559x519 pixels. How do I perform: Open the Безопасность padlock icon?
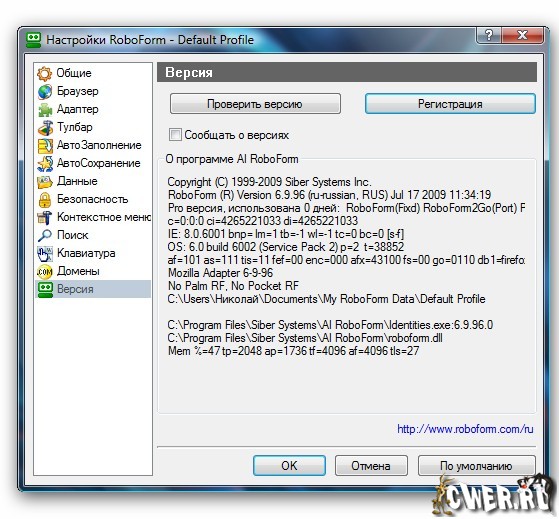(45, 200)
